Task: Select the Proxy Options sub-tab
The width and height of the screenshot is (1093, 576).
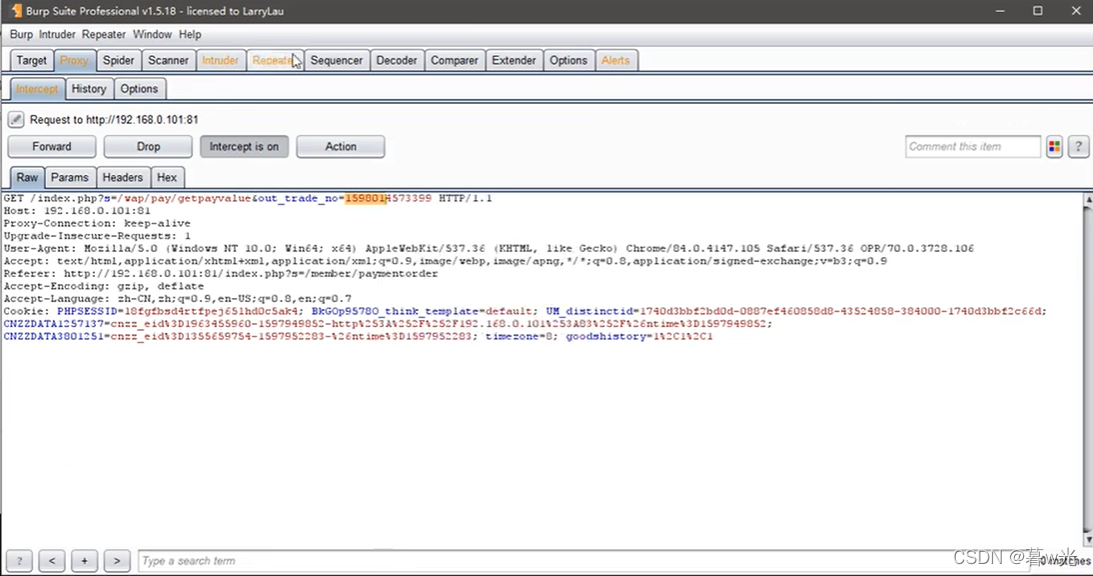Action: (x=139, y=89)
